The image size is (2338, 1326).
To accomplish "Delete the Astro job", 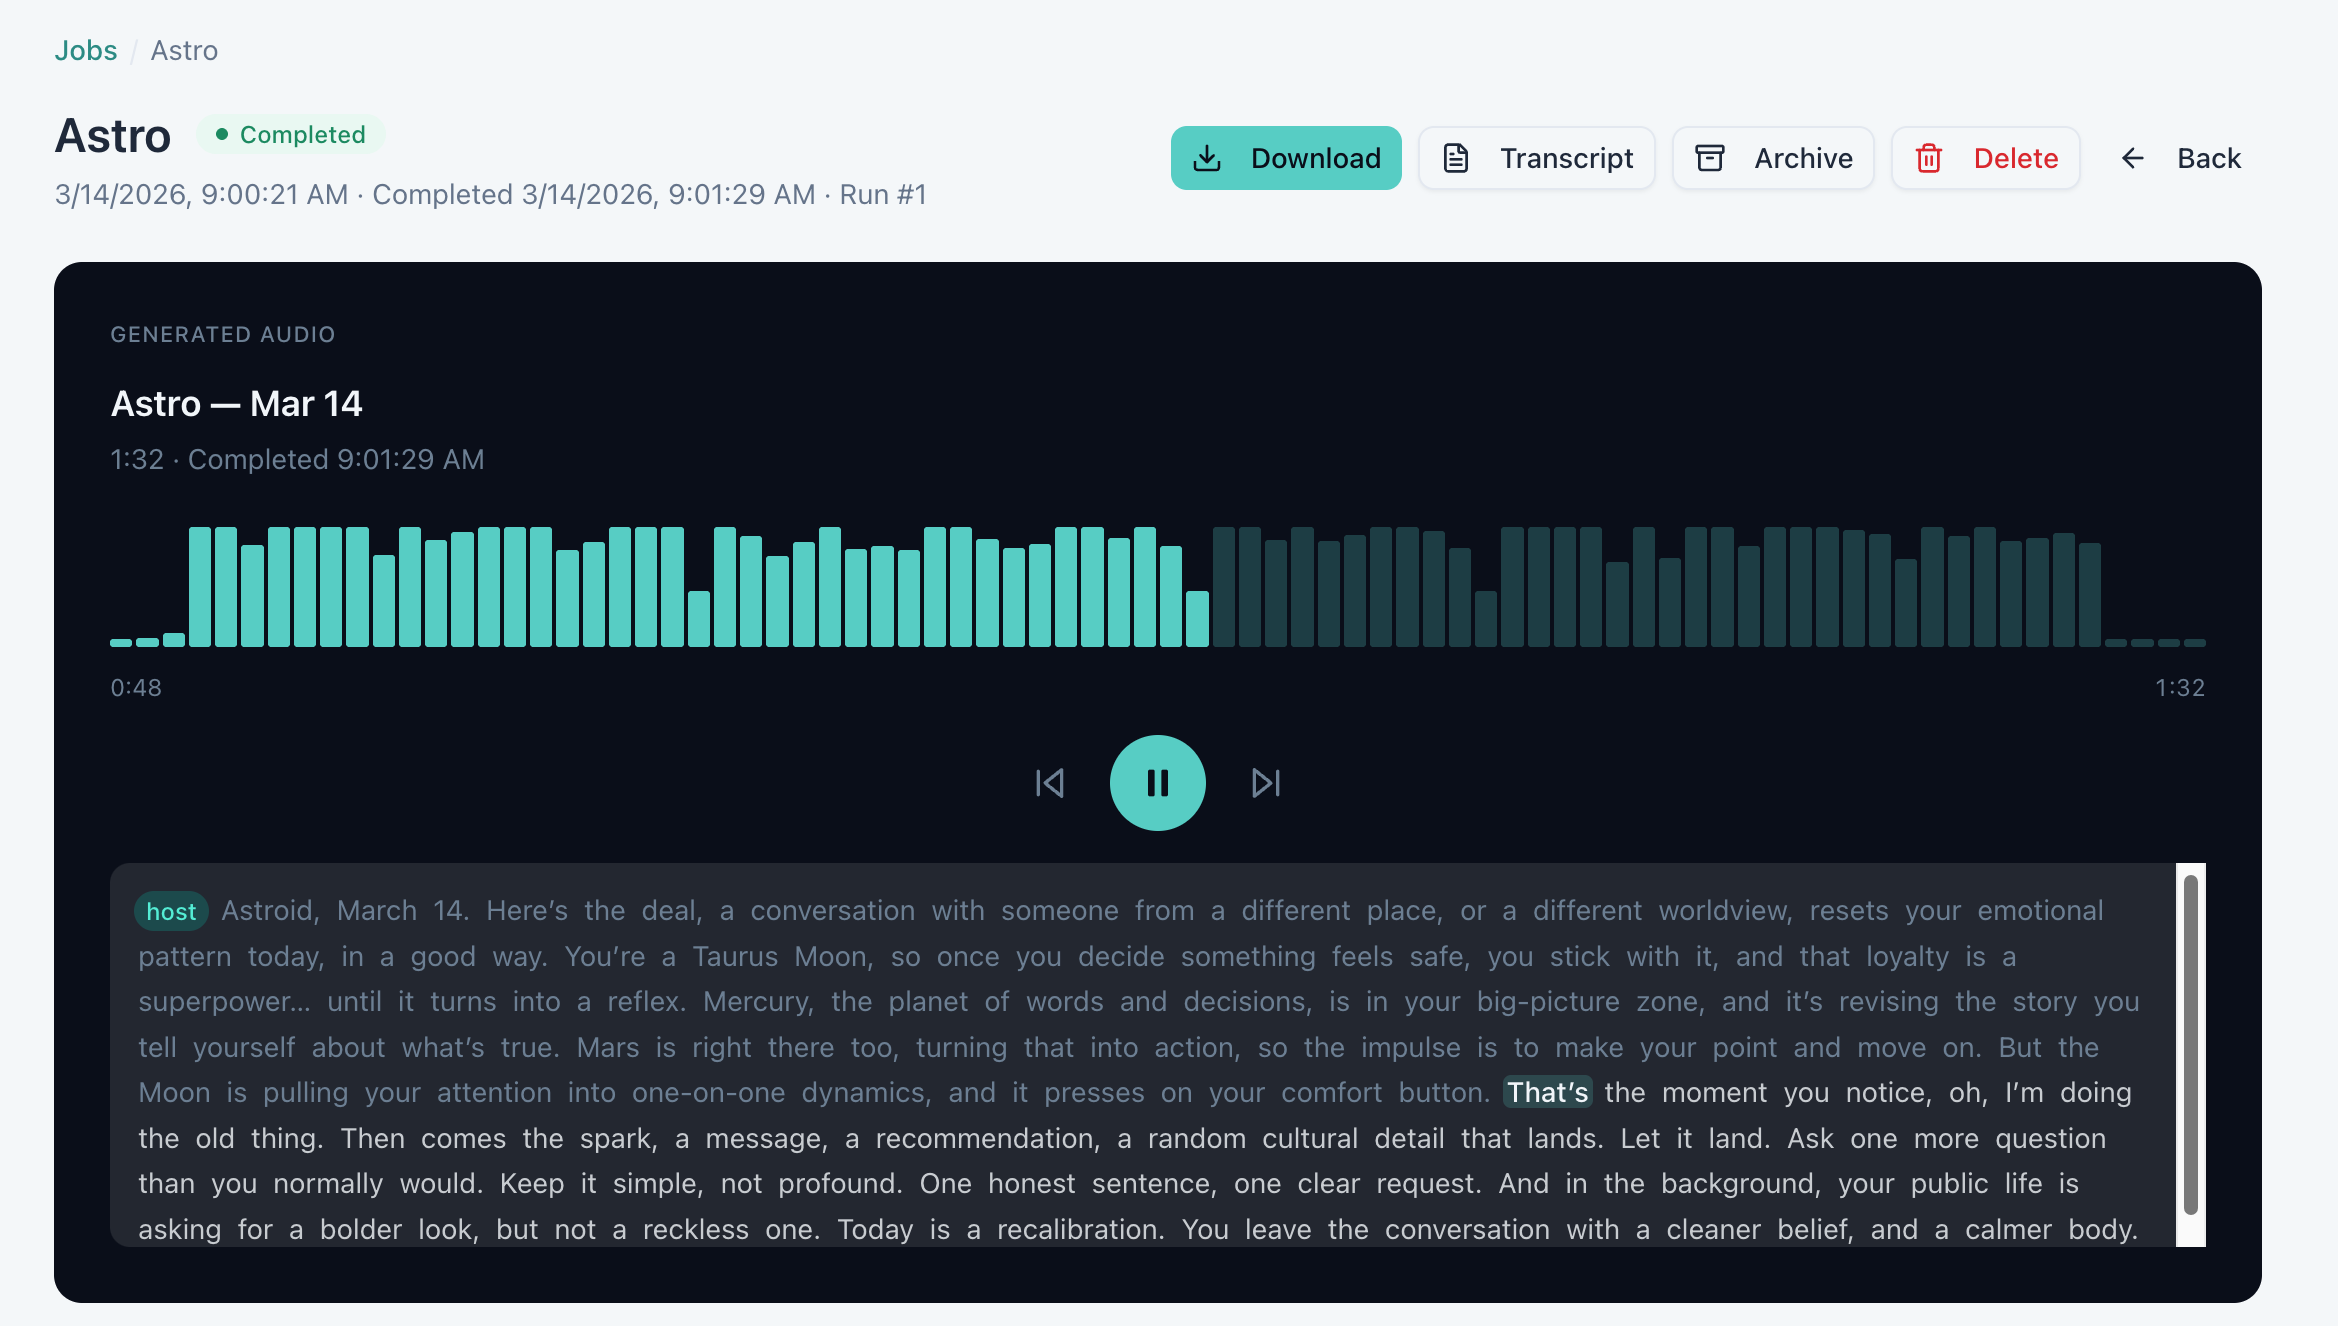I will 1985,158.
